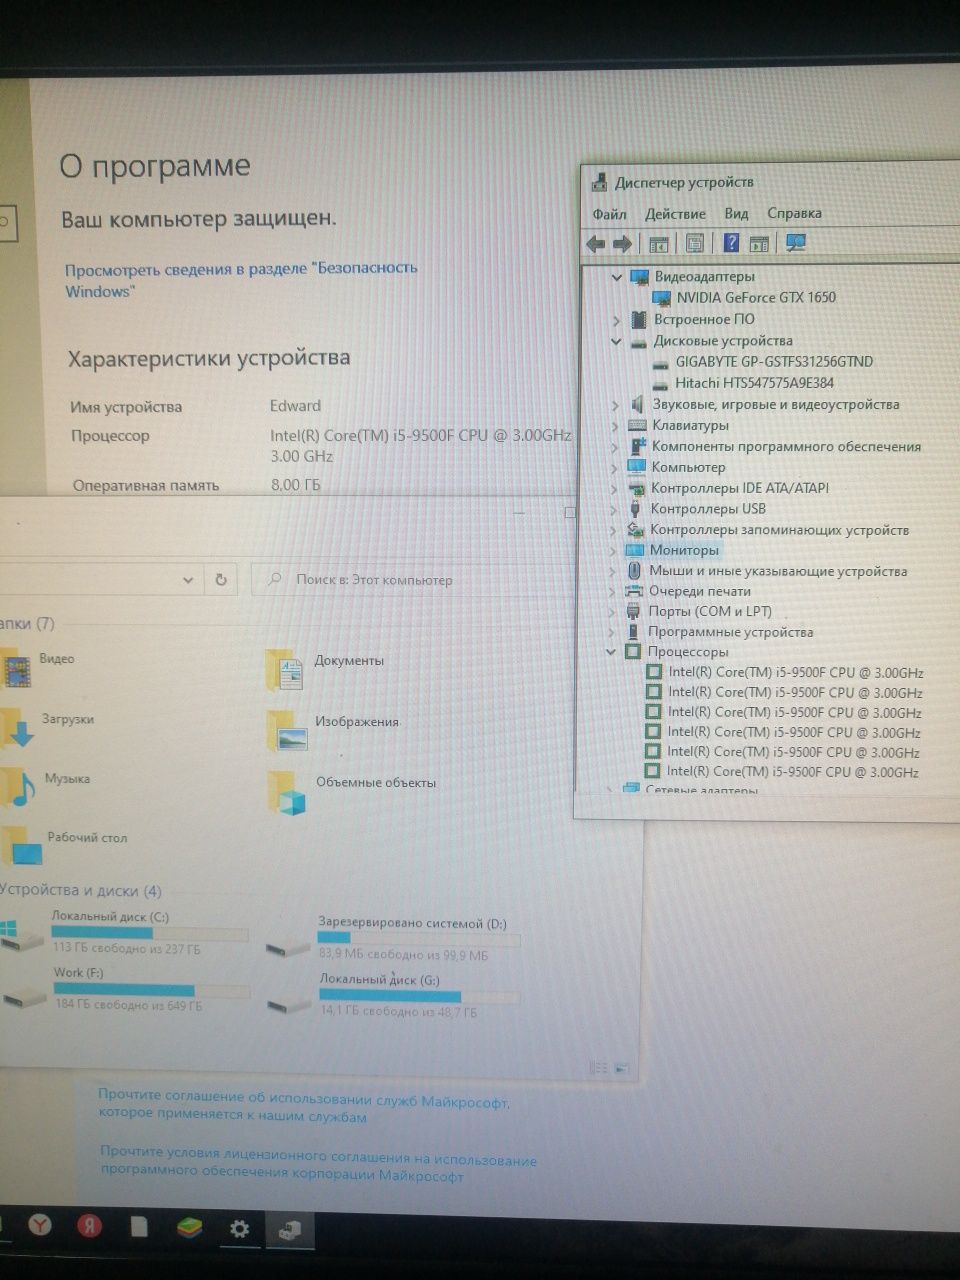Toggle the action pane toolbar icon
Screen dimensions: 960x1280
tap(759, 243)
